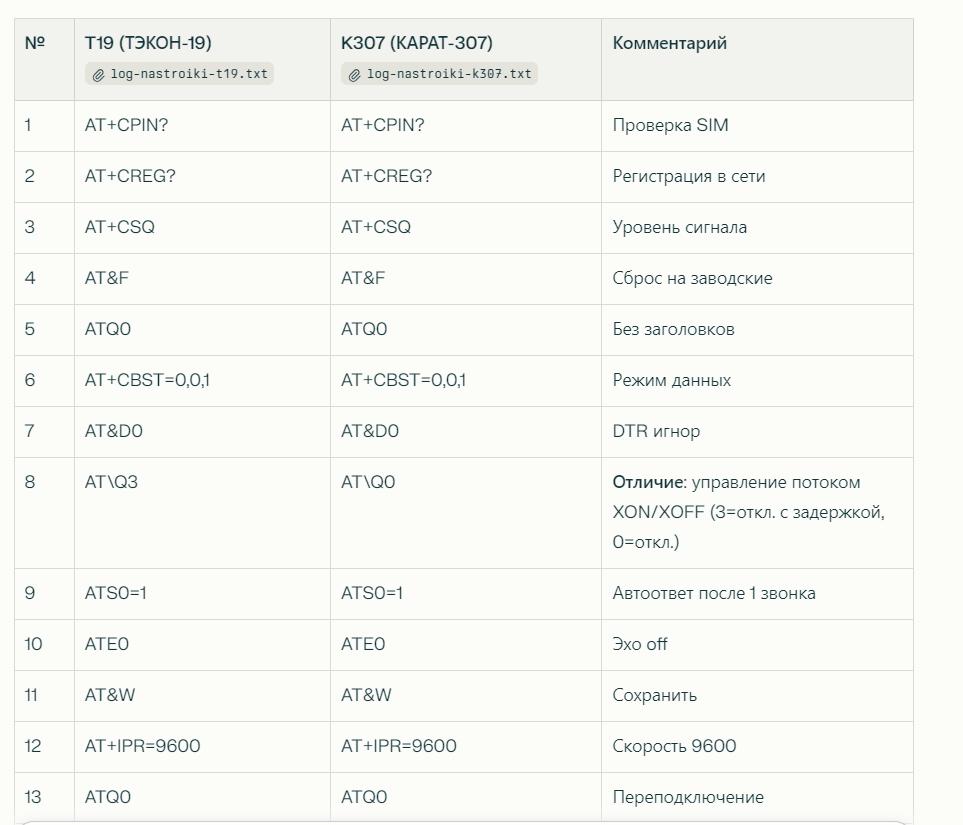Click the "DTR игнор" comment cell
The height and width of the screenshot is (825, 963).
coord(656,431)
